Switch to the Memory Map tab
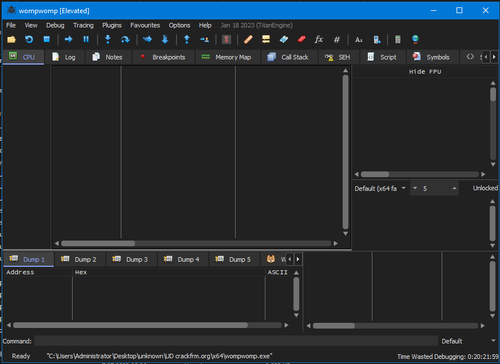This screenshot has height=364, width=500. pyautogui.click(x=228, y=57)
